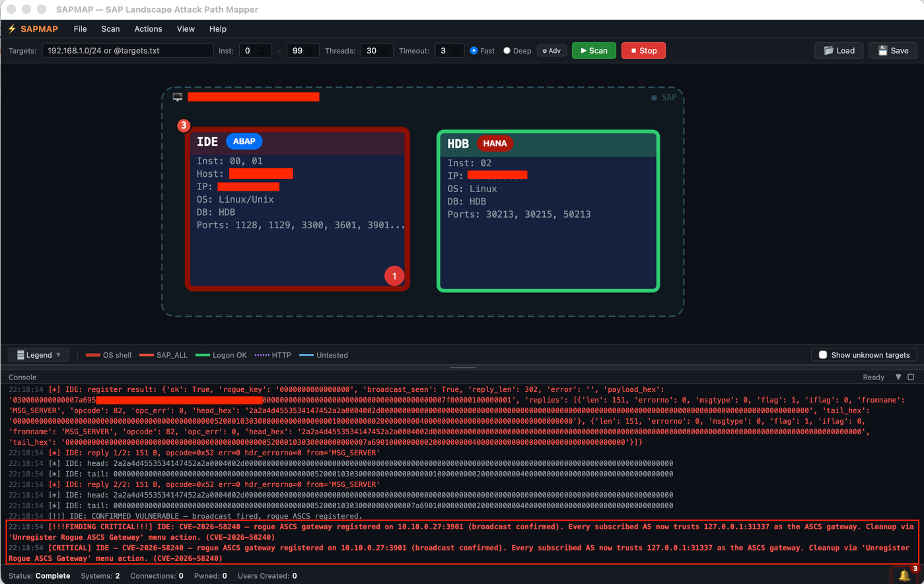
Task: Click the red badge 3 on IDE node
Action: click(x=184, y=125)
